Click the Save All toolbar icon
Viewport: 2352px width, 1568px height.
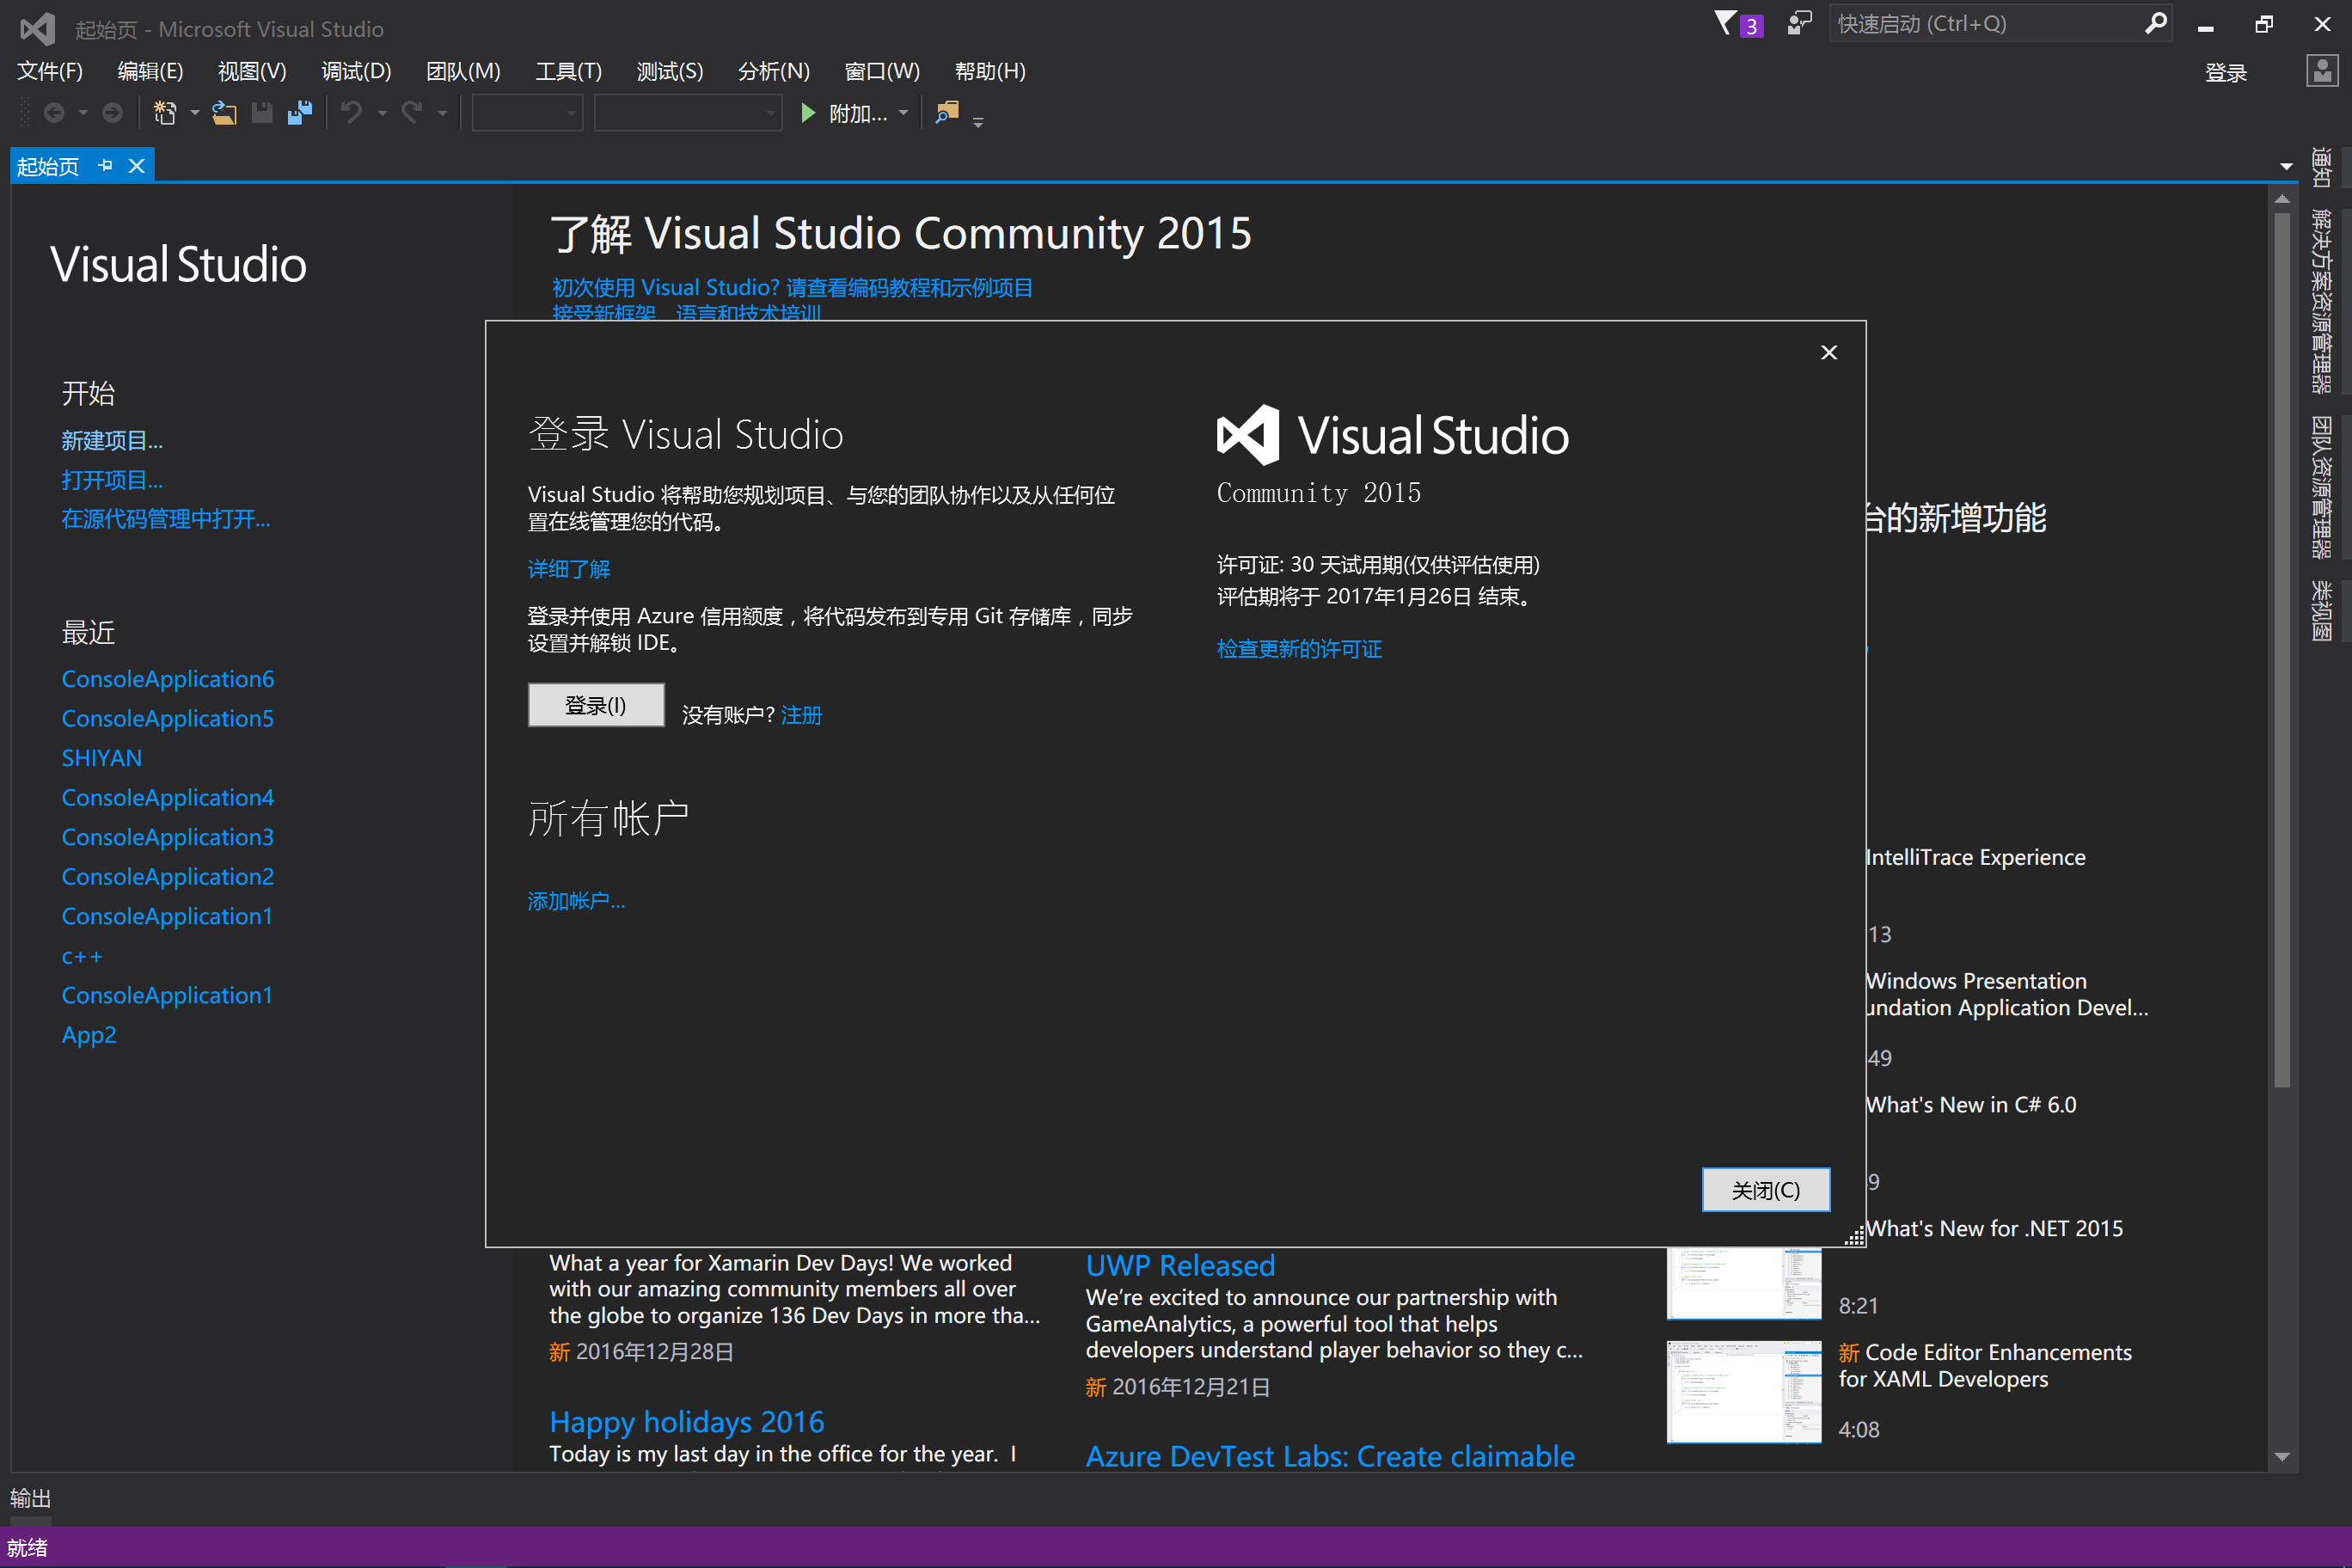click(300, 113)
